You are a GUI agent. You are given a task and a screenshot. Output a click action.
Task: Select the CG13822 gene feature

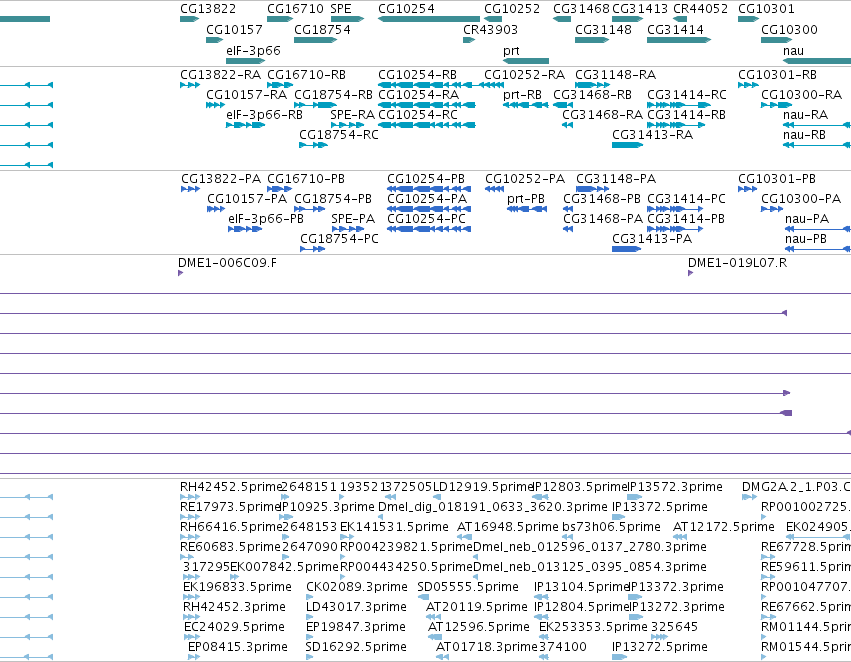(189, 19)
